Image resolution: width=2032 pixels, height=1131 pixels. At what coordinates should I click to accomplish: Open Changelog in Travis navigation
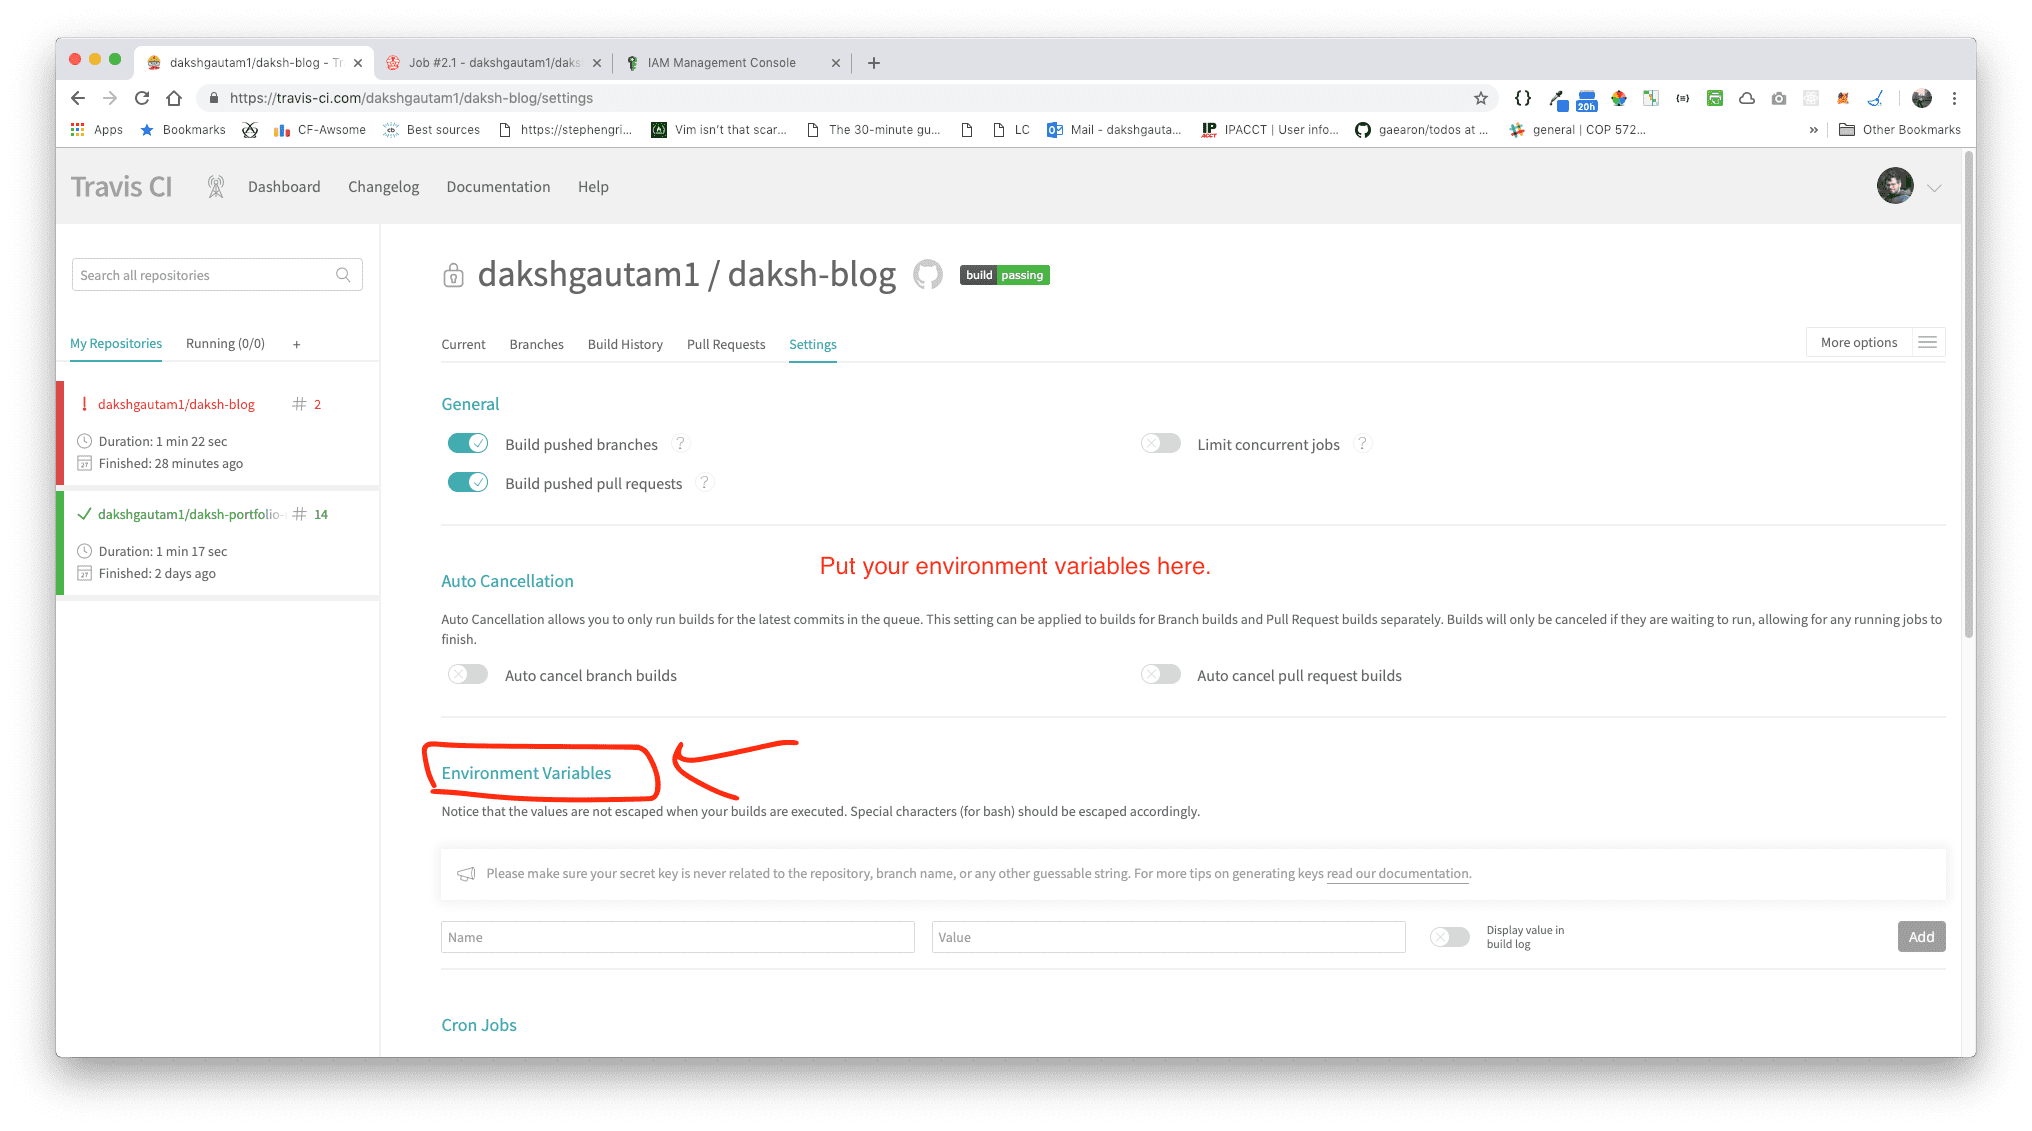[x=383, y=187]
